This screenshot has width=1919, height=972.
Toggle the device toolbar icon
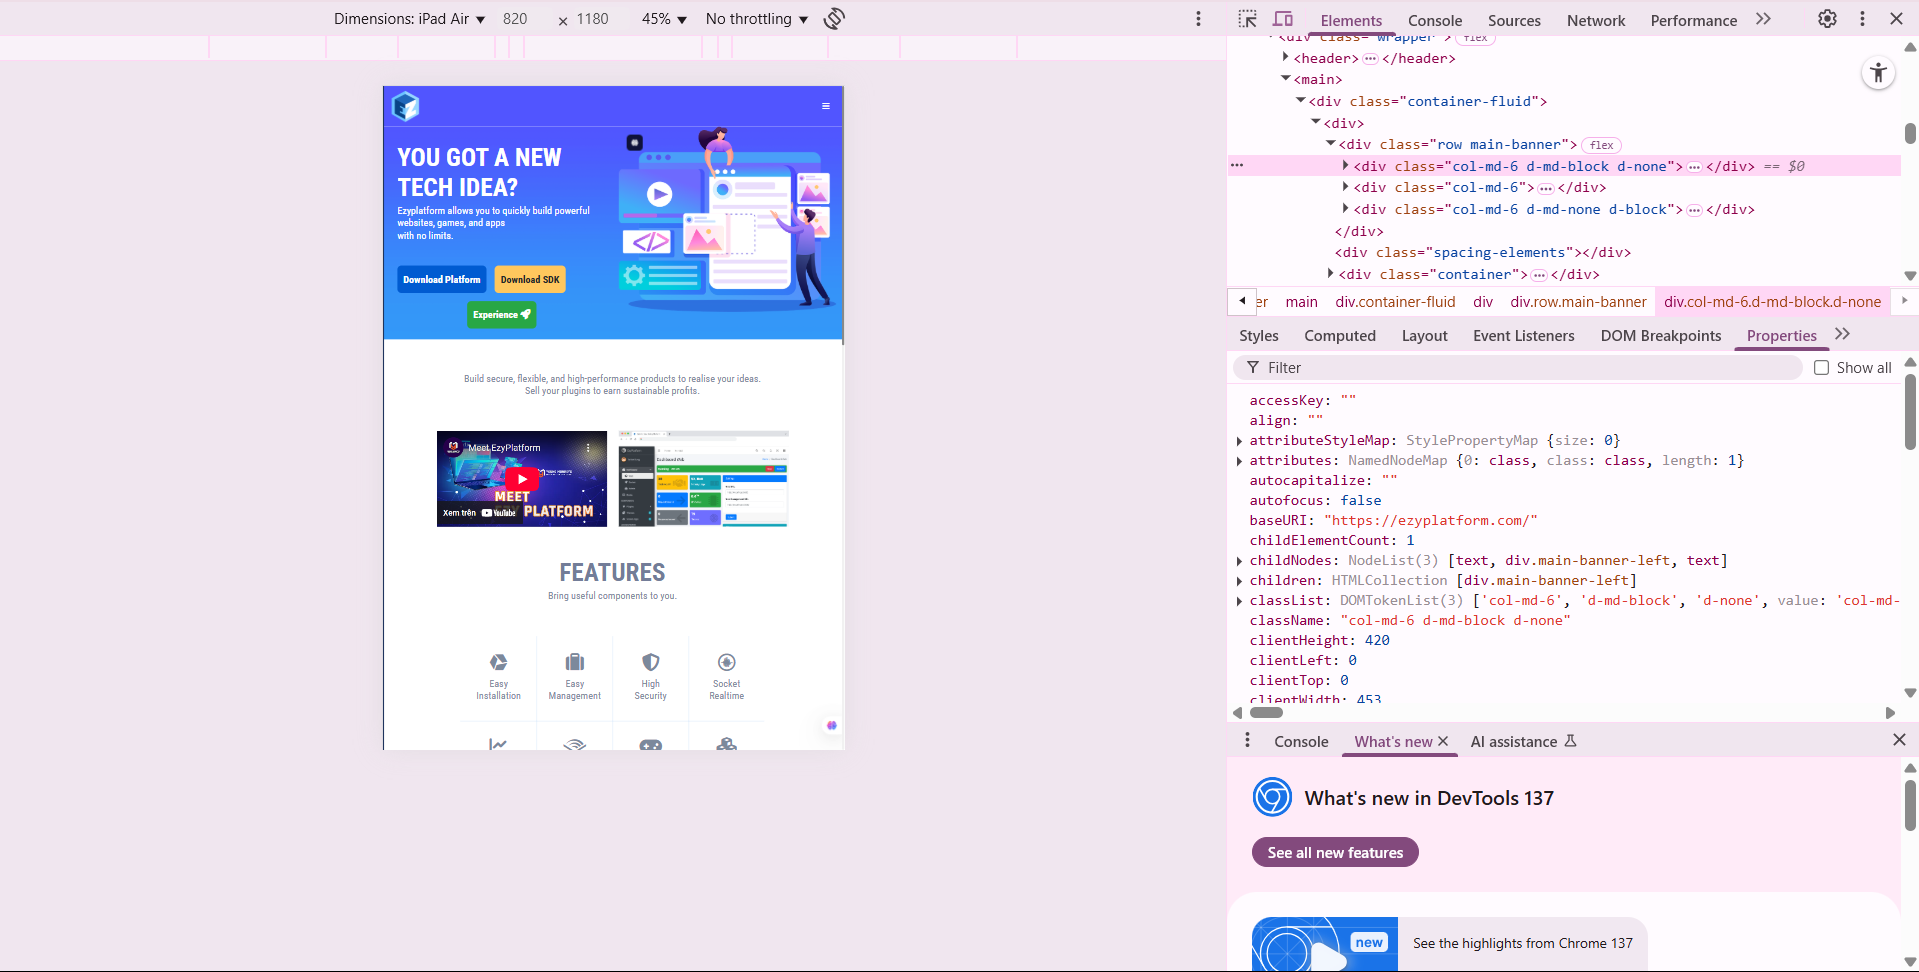(x=1283, y=19)
